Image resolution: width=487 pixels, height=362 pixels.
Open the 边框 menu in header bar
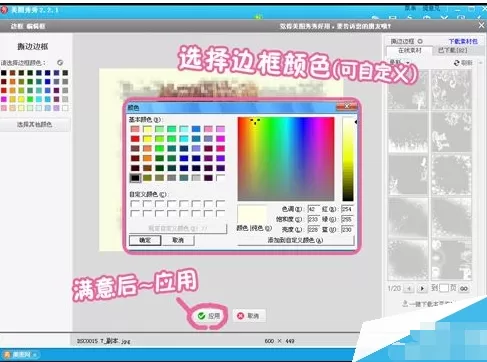click(x=17, y=26)
